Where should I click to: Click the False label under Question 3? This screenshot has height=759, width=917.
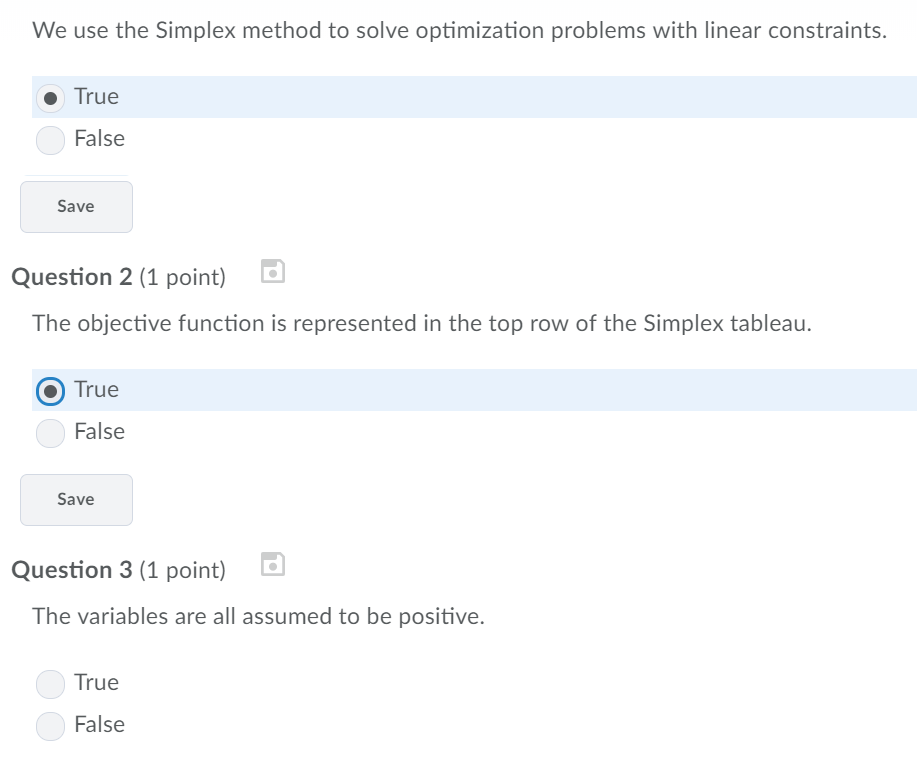(x=99, y=725)
